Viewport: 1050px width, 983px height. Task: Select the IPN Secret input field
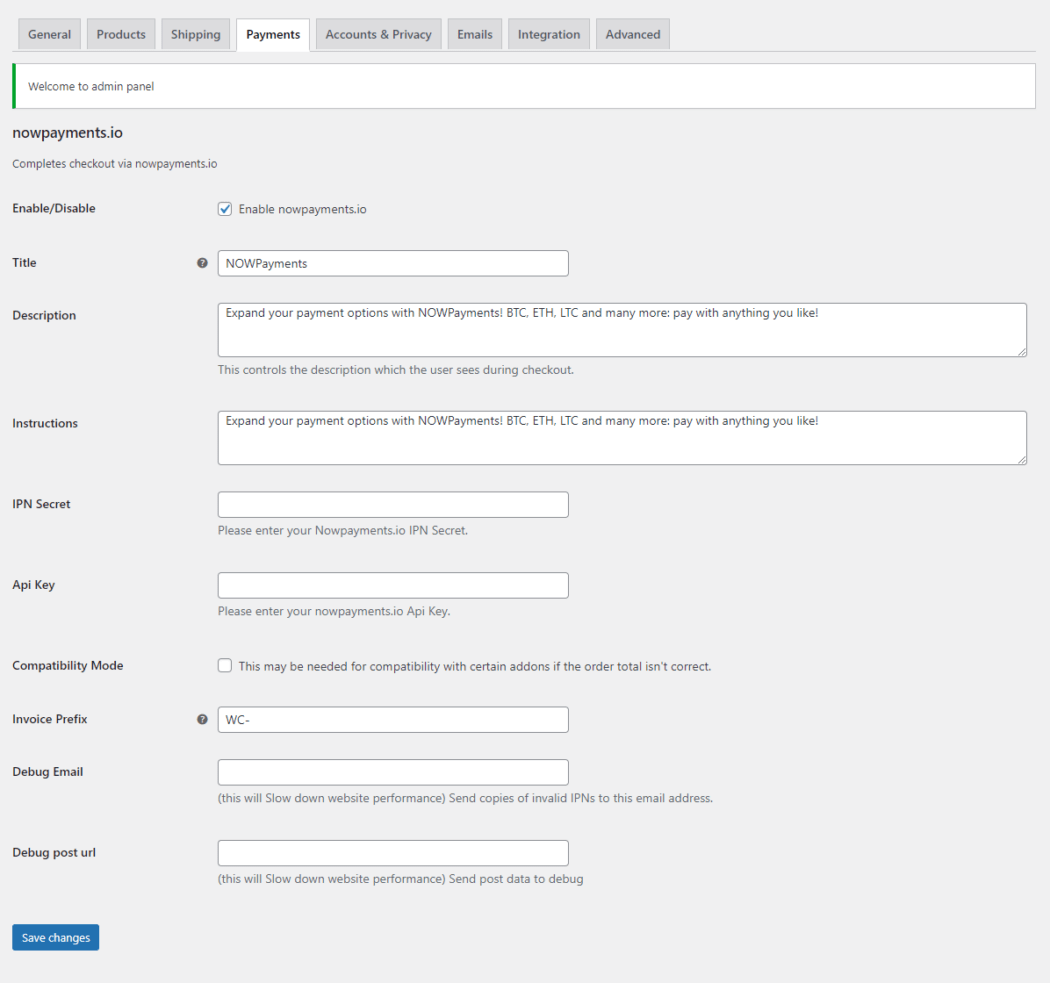[x=393, y=504]
